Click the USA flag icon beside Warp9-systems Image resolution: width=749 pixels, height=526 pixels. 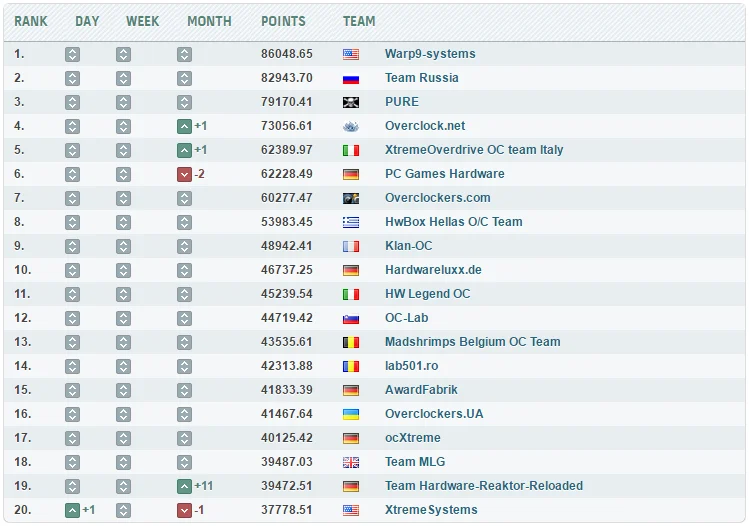351,54
